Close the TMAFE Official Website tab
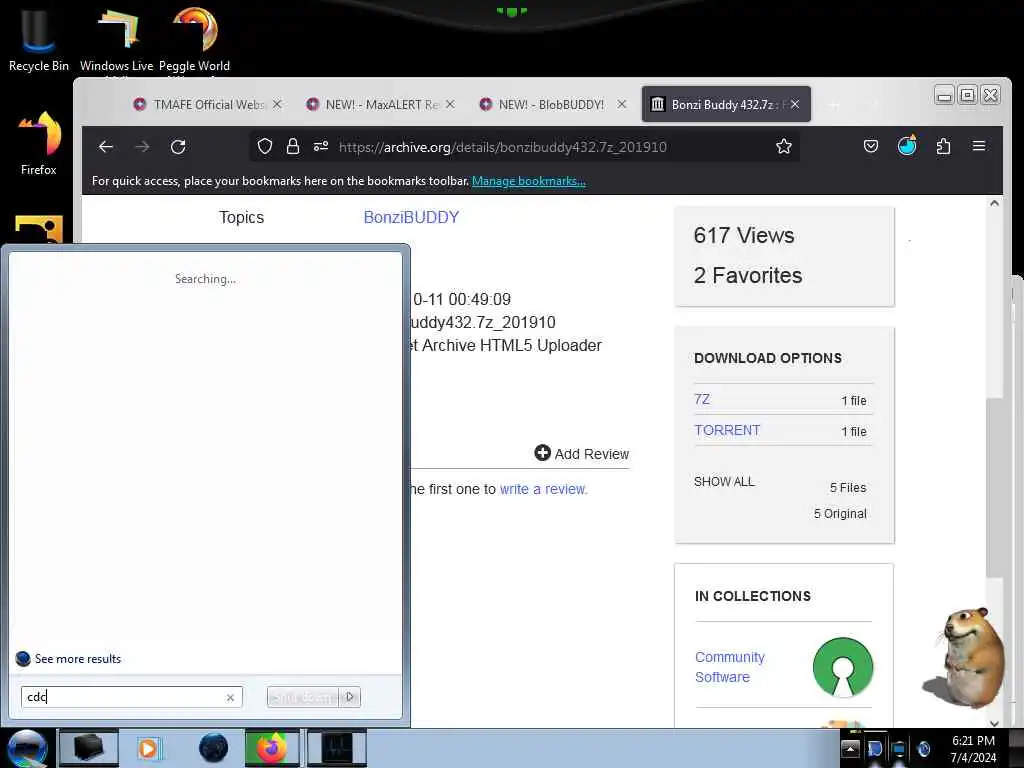The height and width of the screenshot is (768, 1024). (277, 104)
